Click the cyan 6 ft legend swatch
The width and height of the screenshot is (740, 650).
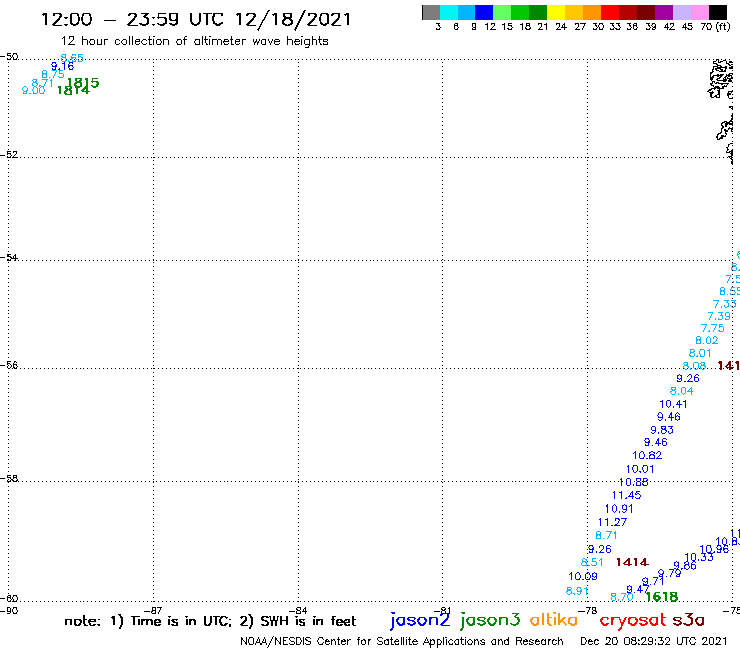pos(449,12)
